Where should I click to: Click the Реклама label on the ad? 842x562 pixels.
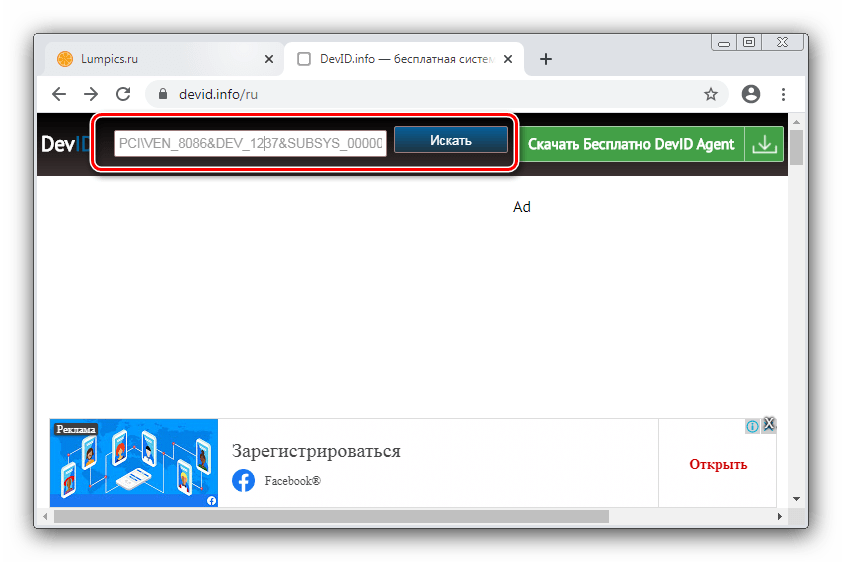pyautogui.click(x=76, y=429)
